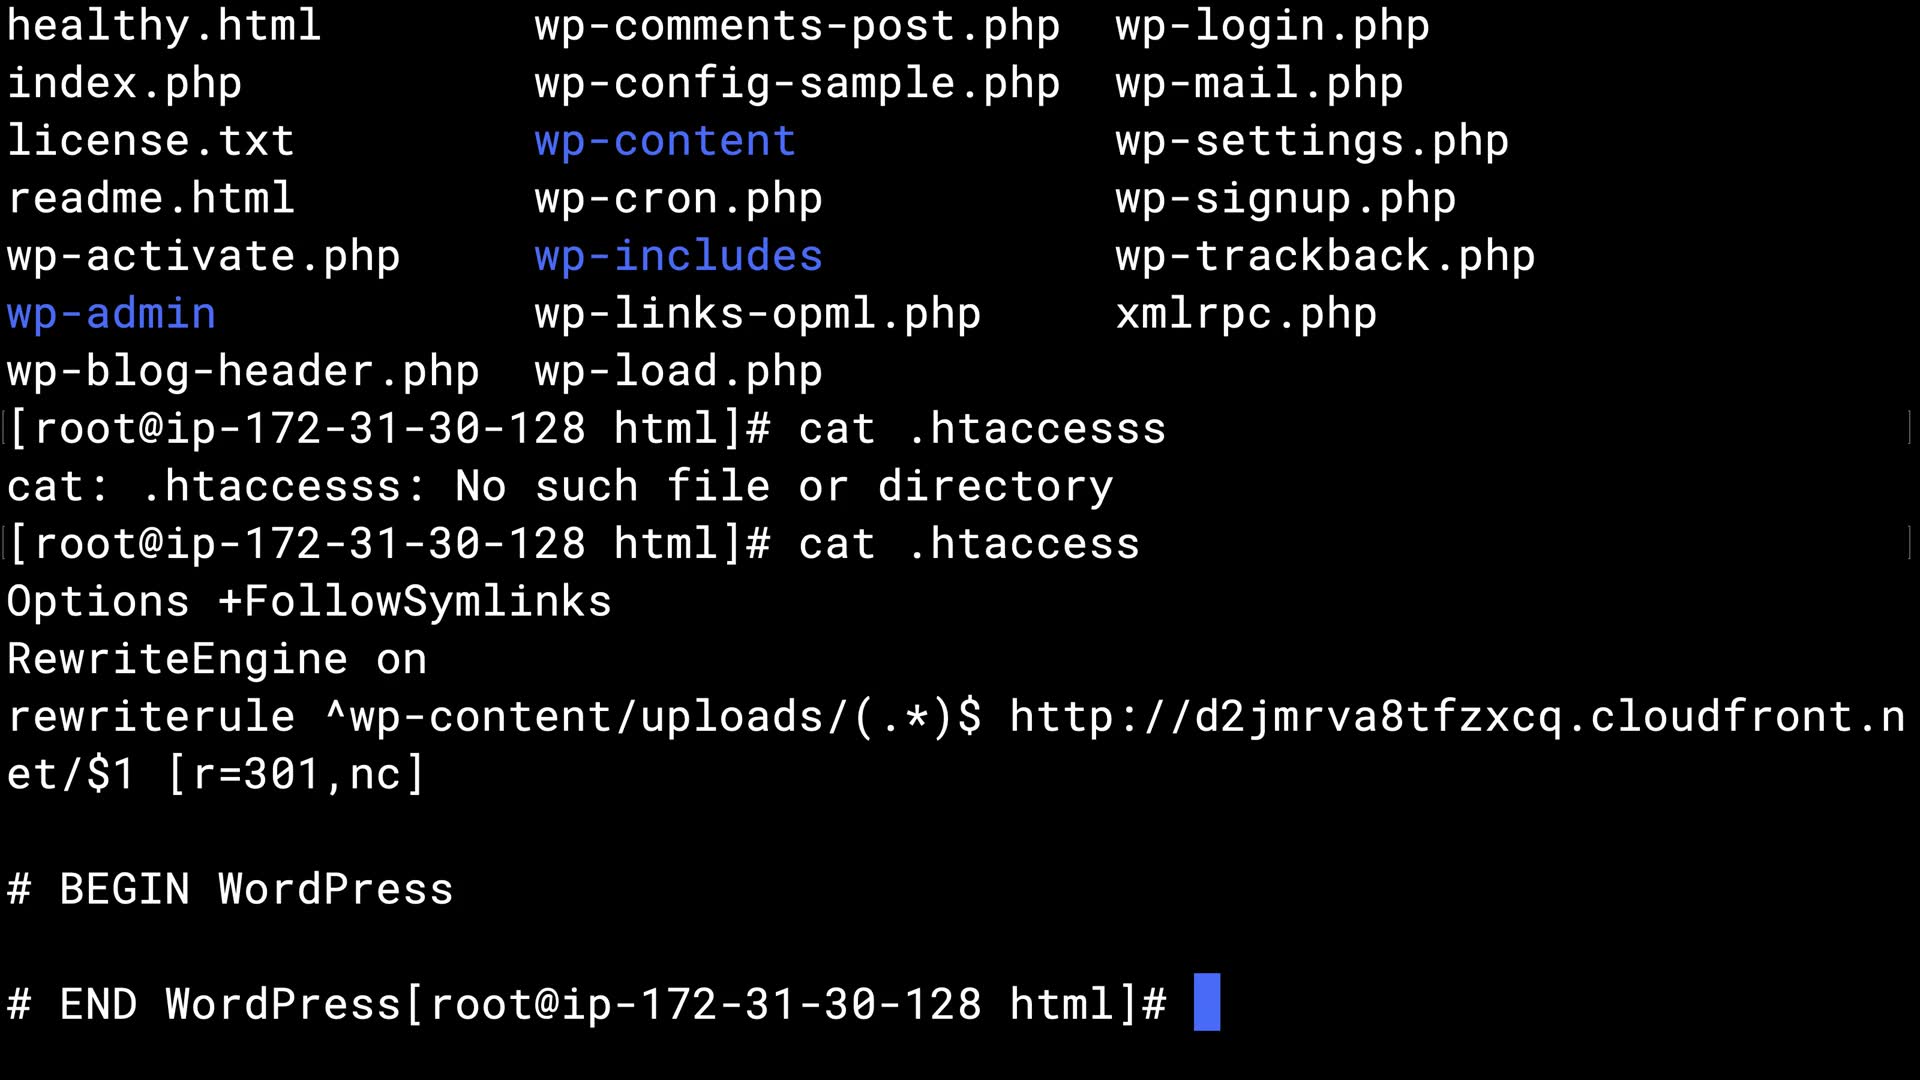
Task: Click the wp-config-sample.php filename
Action: (x=797, y=84)
